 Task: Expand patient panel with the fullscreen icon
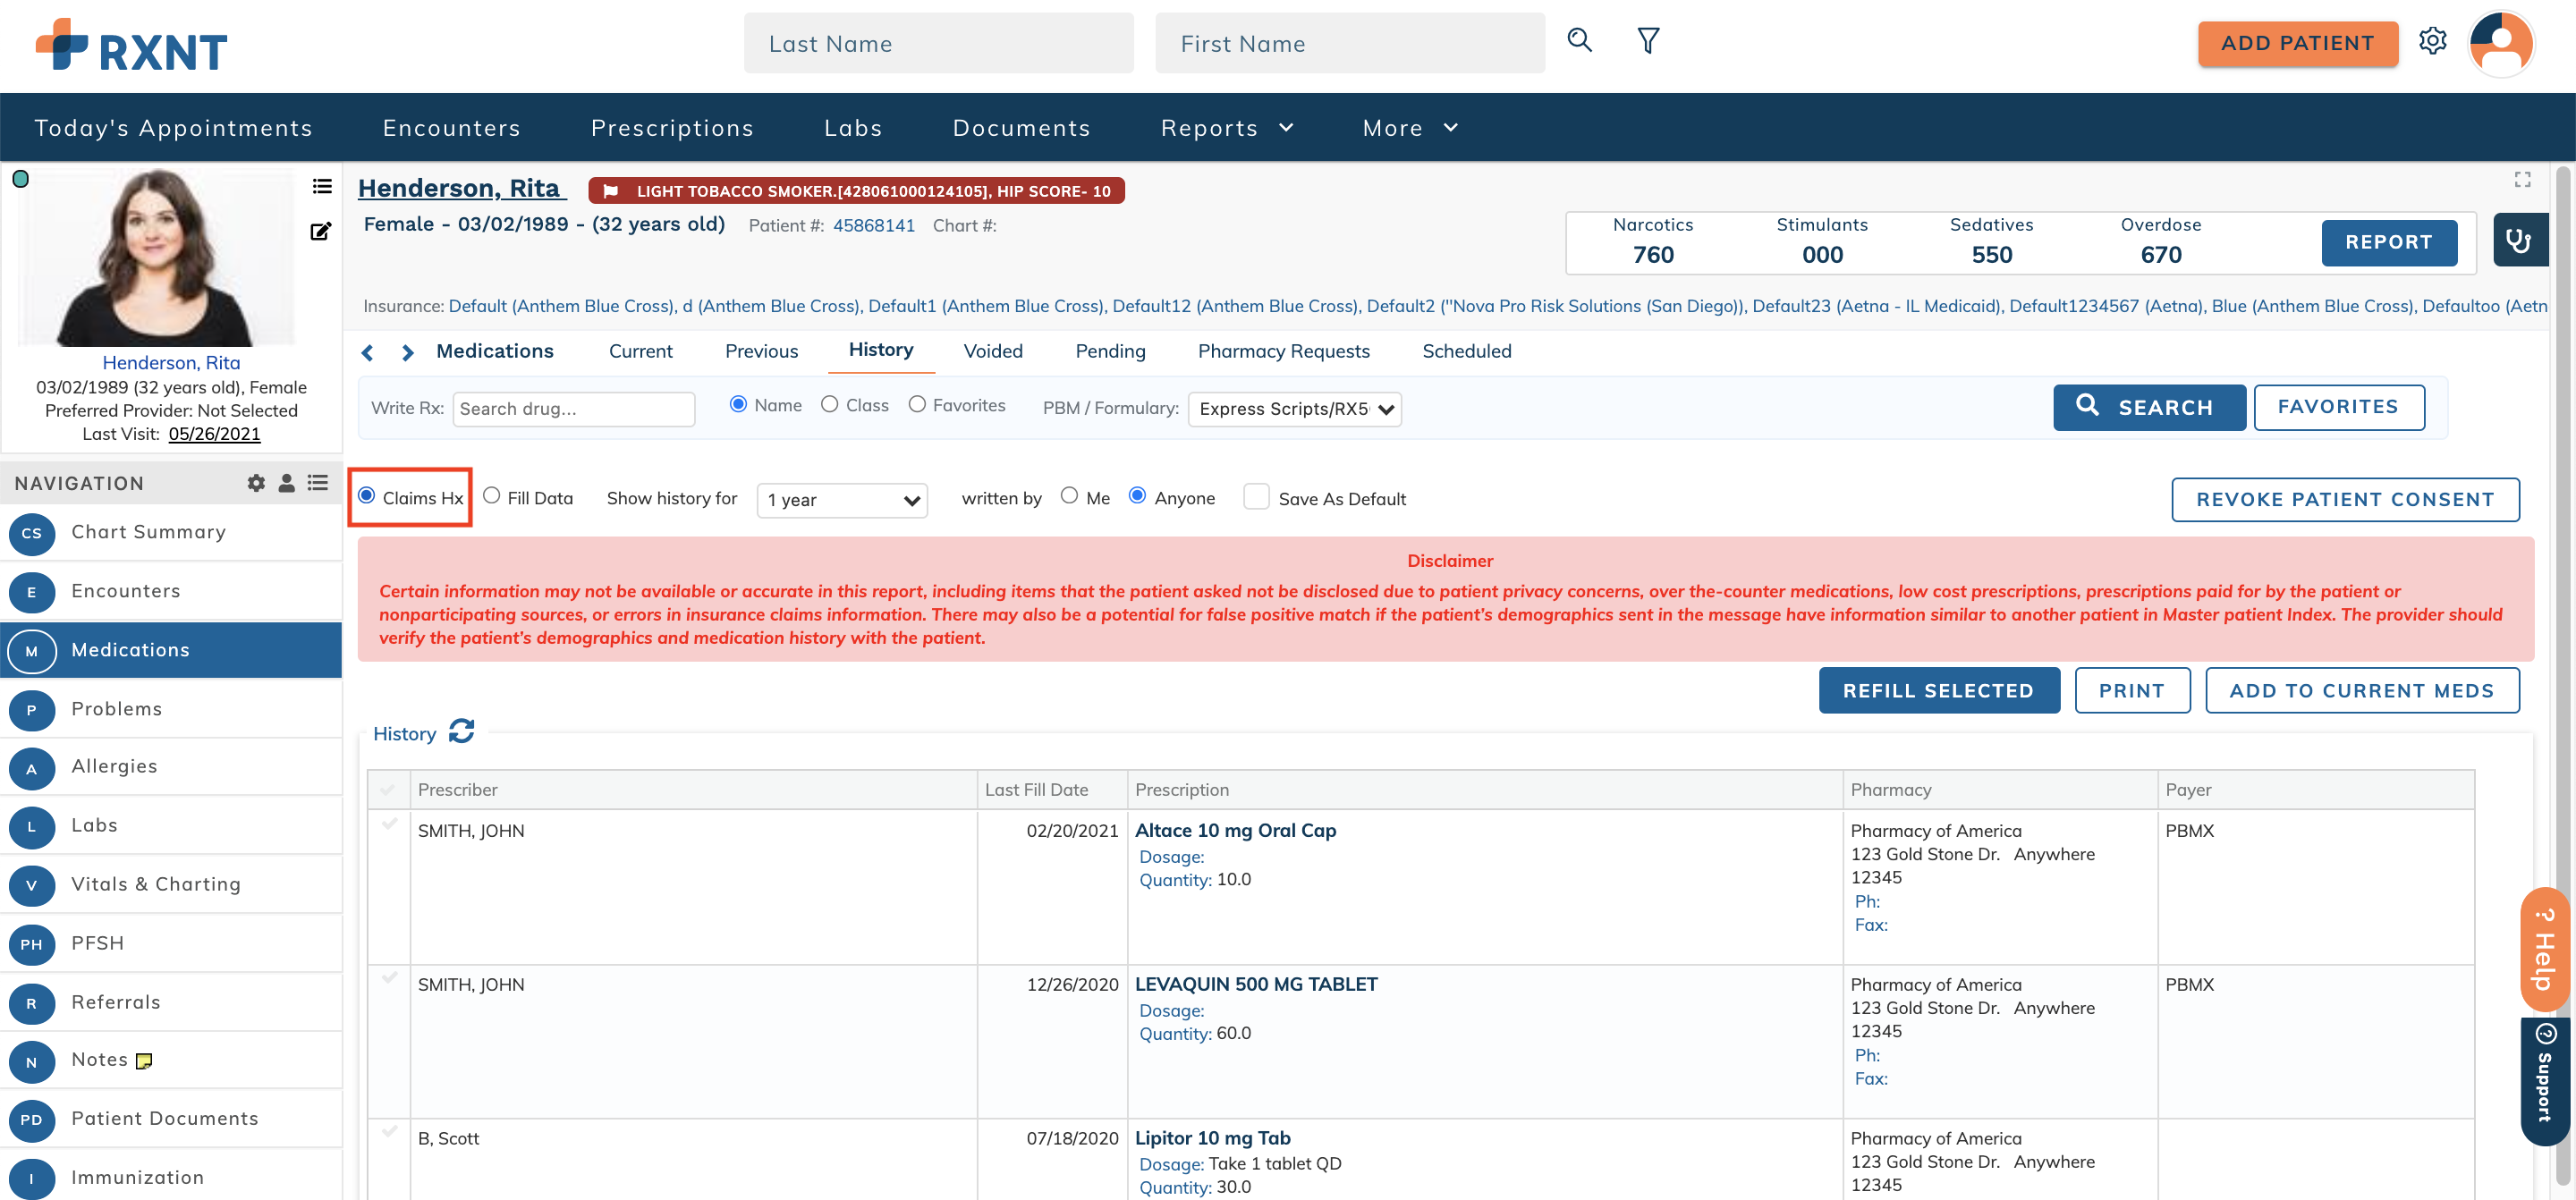(x=2522, y=179)
